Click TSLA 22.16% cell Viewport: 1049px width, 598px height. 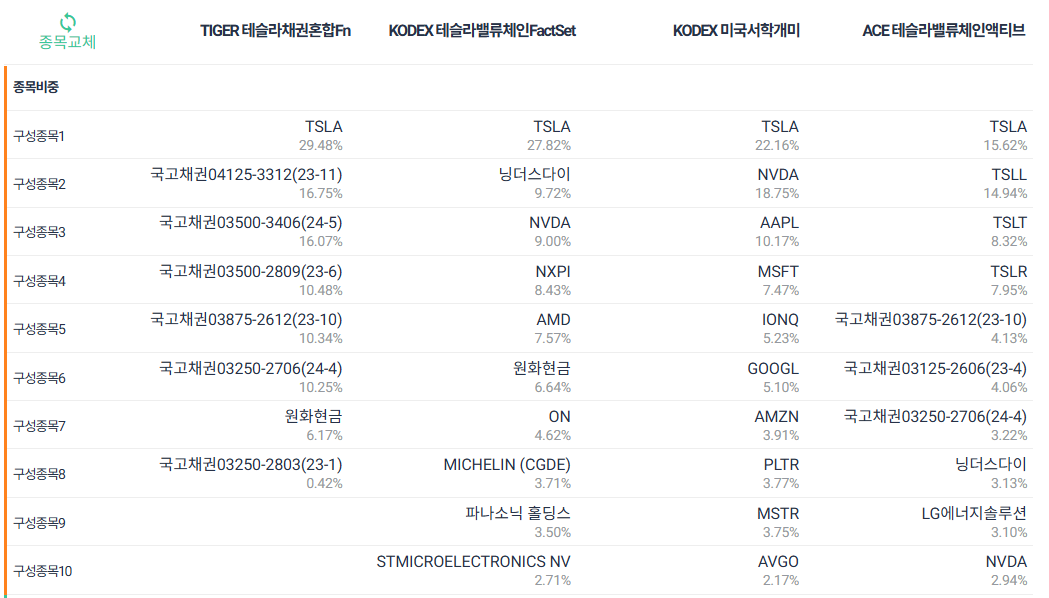(777, 135)
